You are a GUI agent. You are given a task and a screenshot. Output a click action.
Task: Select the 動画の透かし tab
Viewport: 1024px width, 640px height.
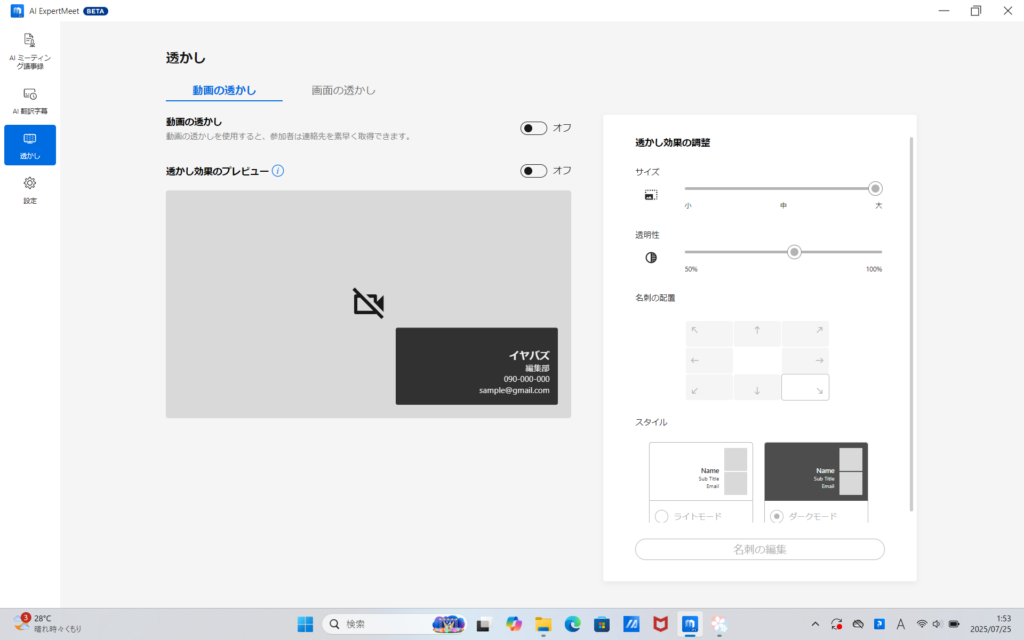tap(224, 89)
